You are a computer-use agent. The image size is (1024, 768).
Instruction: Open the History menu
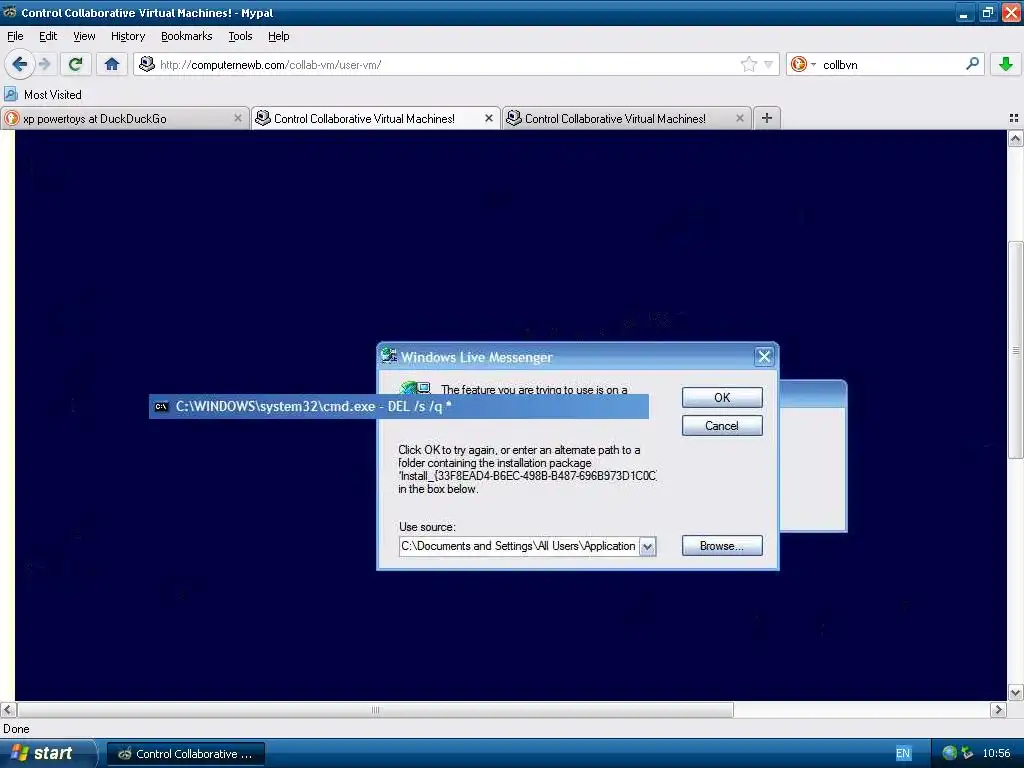128,36
